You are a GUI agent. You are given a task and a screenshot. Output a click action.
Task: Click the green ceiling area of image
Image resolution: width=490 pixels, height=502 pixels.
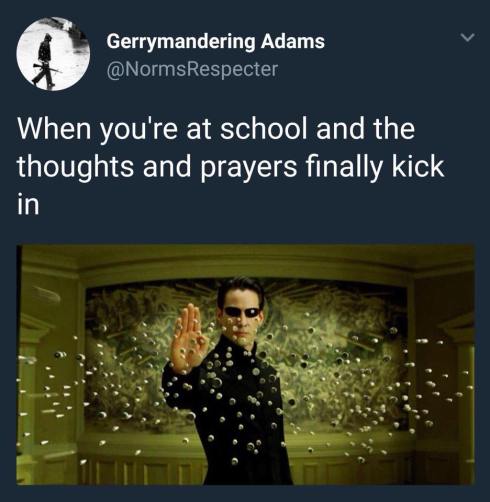245,260
